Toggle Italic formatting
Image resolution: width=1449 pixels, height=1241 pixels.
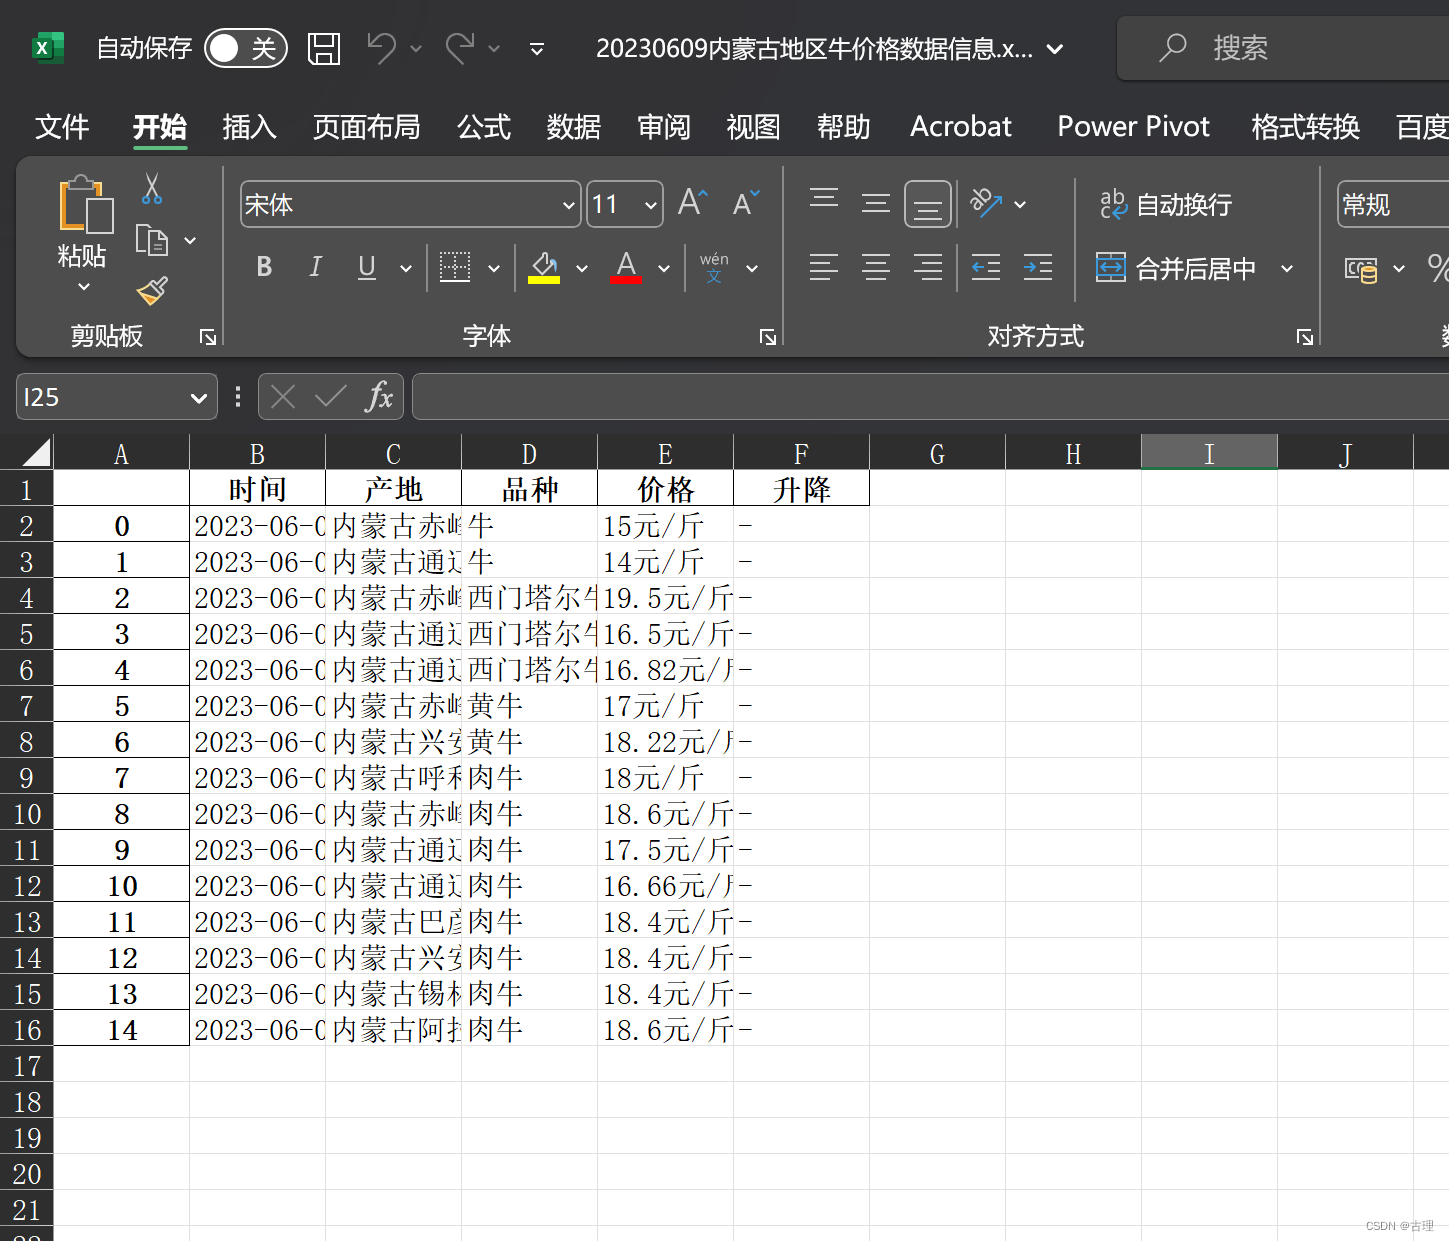[316, 266]
